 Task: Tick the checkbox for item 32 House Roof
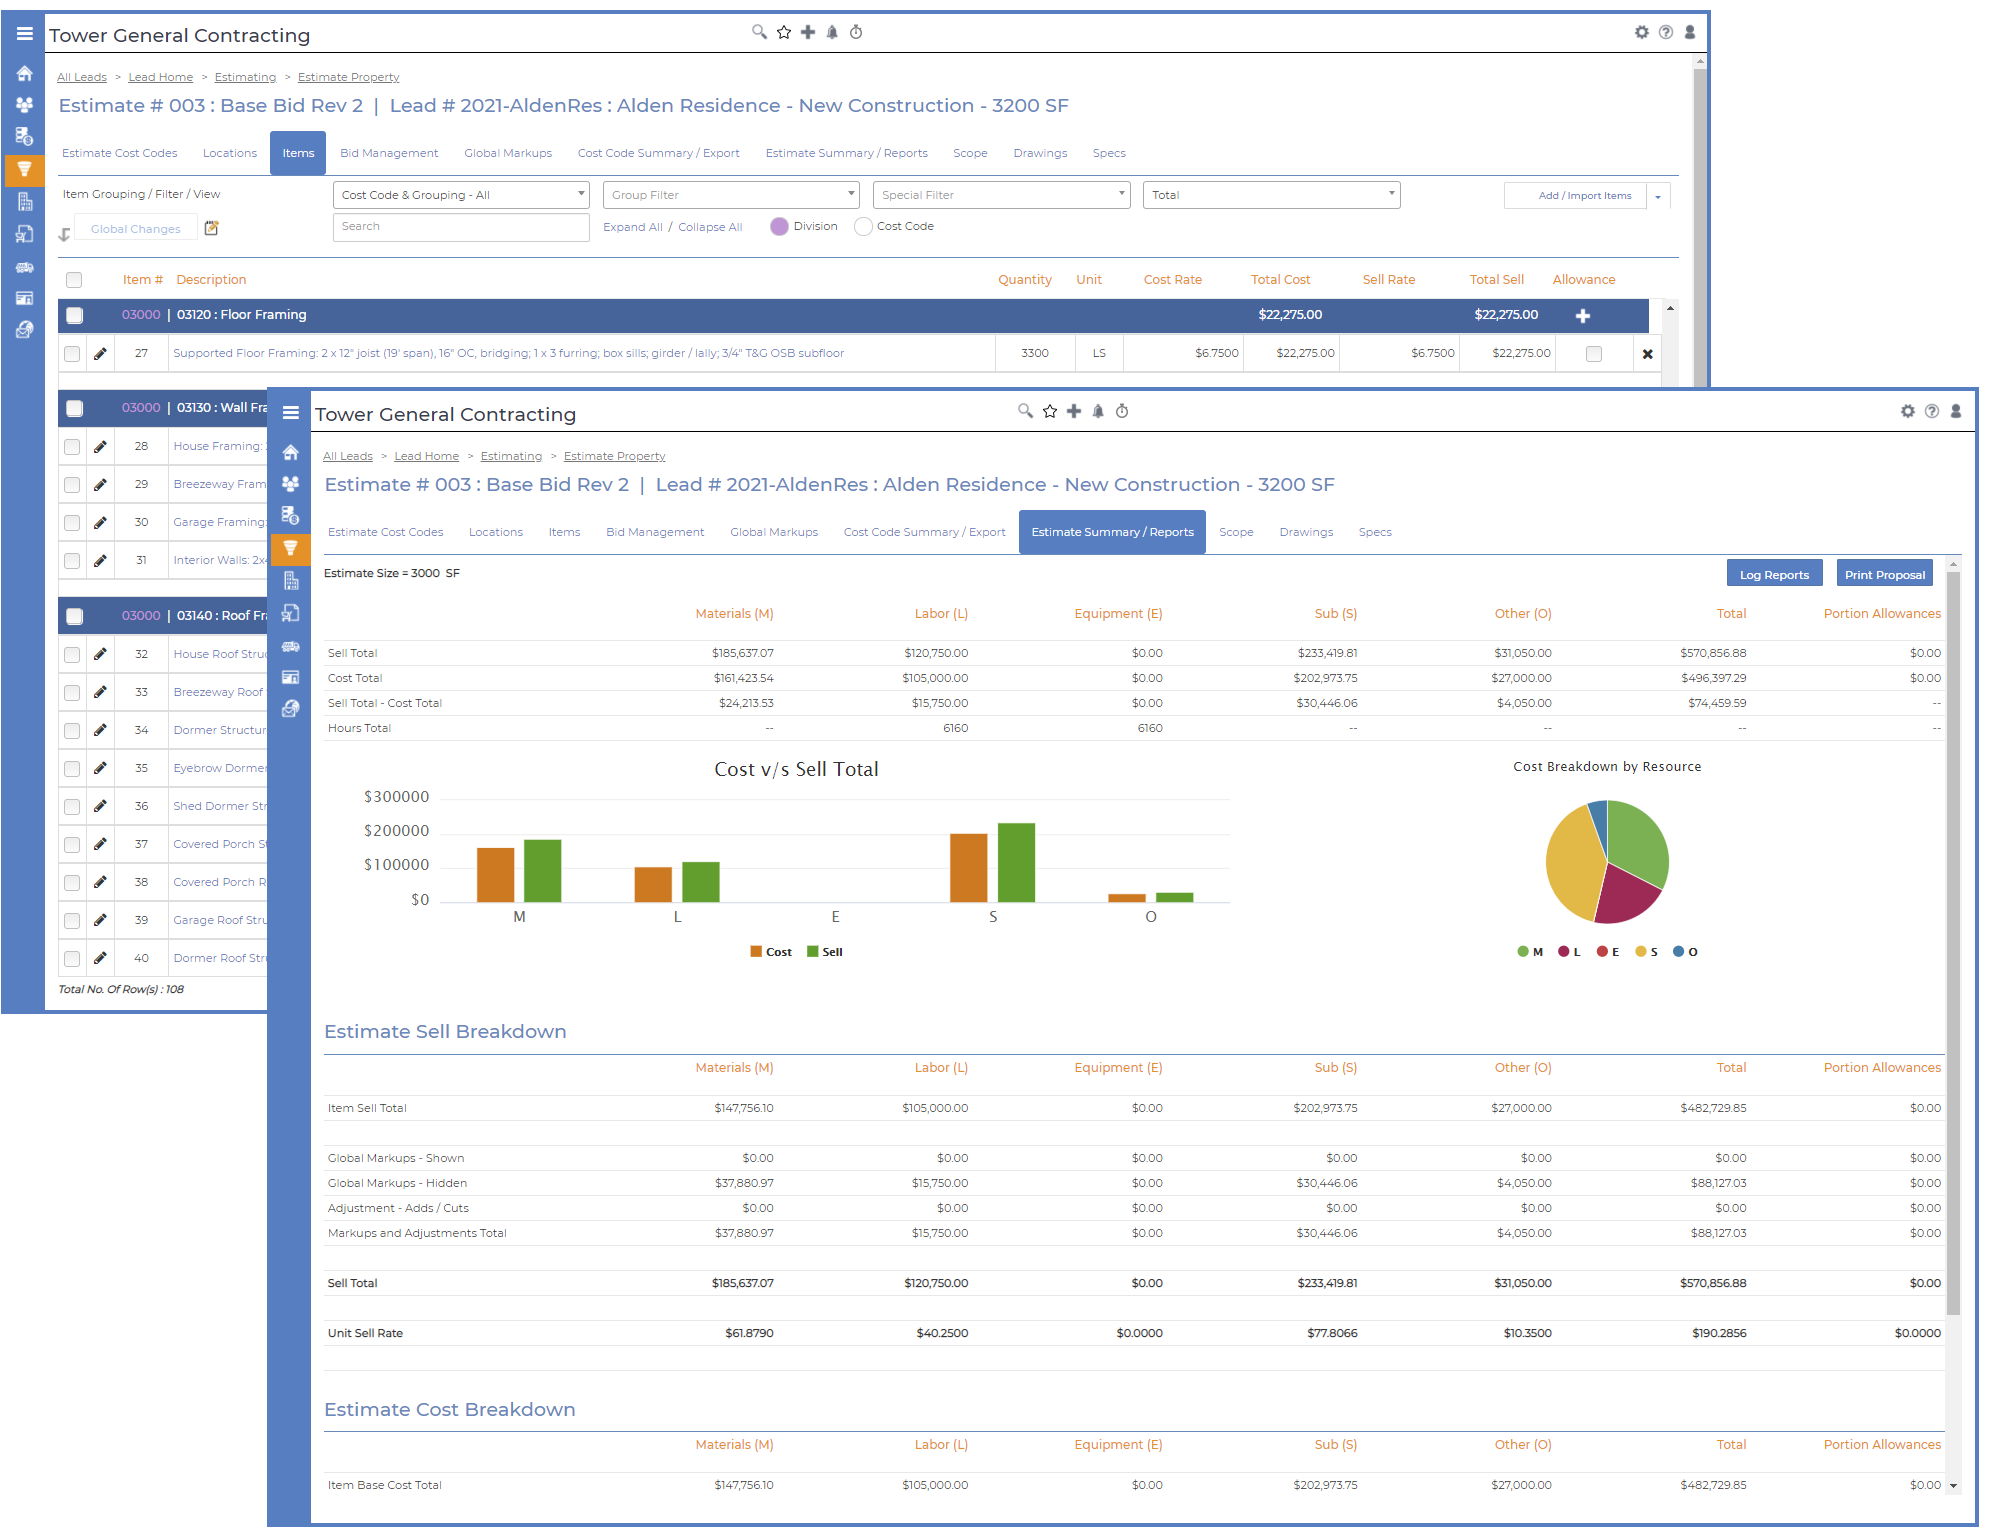72,655
